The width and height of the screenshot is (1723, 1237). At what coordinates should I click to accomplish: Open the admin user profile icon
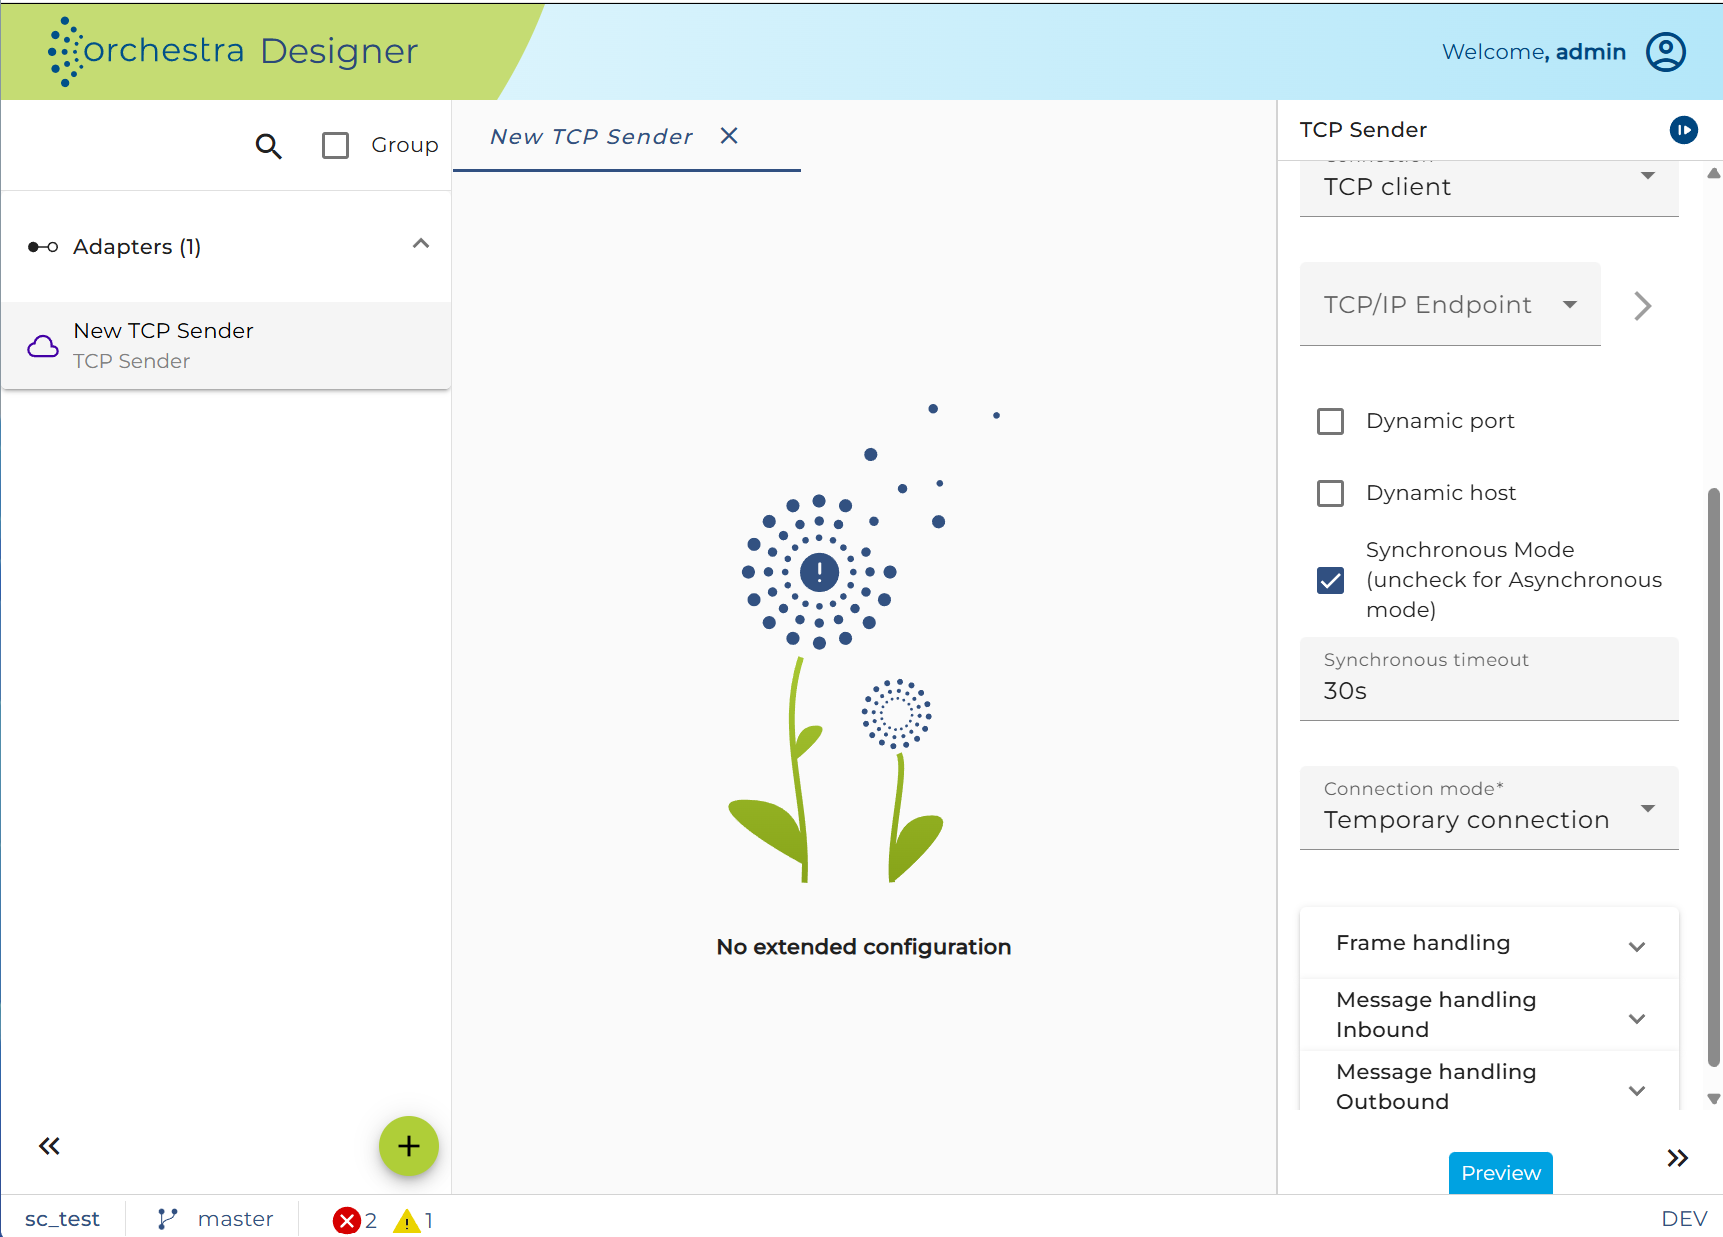[1666, 52]
